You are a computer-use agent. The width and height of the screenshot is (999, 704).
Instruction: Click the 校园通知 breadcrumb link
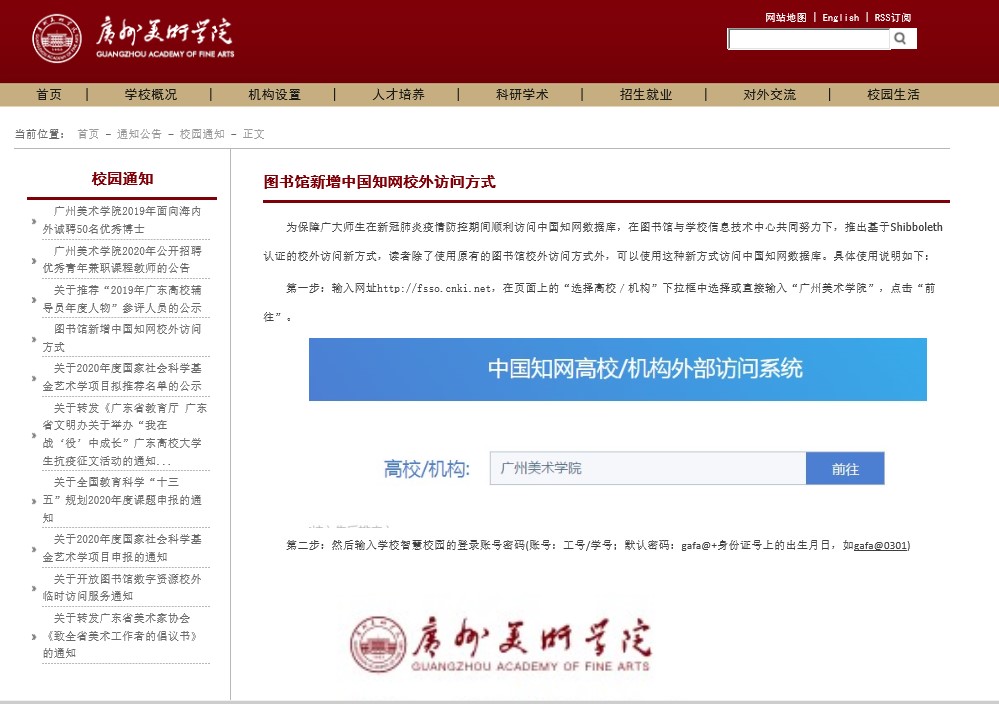pyautogui.click(x=202, y=134)
